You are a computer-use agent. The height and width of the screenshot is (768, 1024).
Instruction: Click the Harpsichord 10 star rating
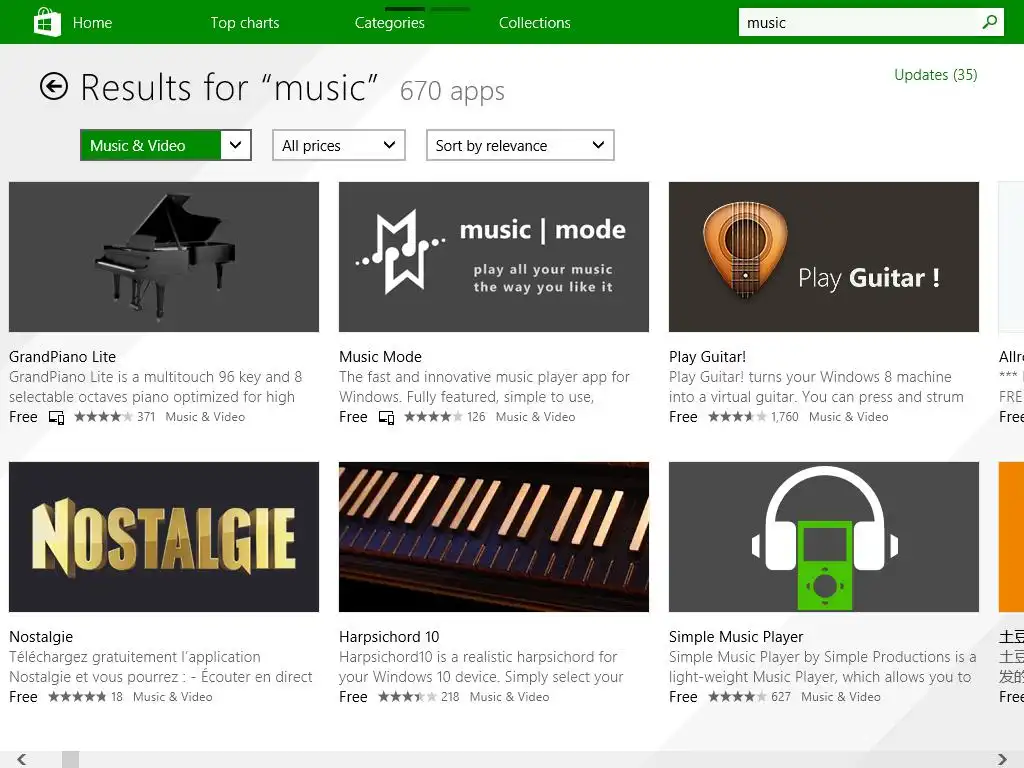tap(407, 697)
